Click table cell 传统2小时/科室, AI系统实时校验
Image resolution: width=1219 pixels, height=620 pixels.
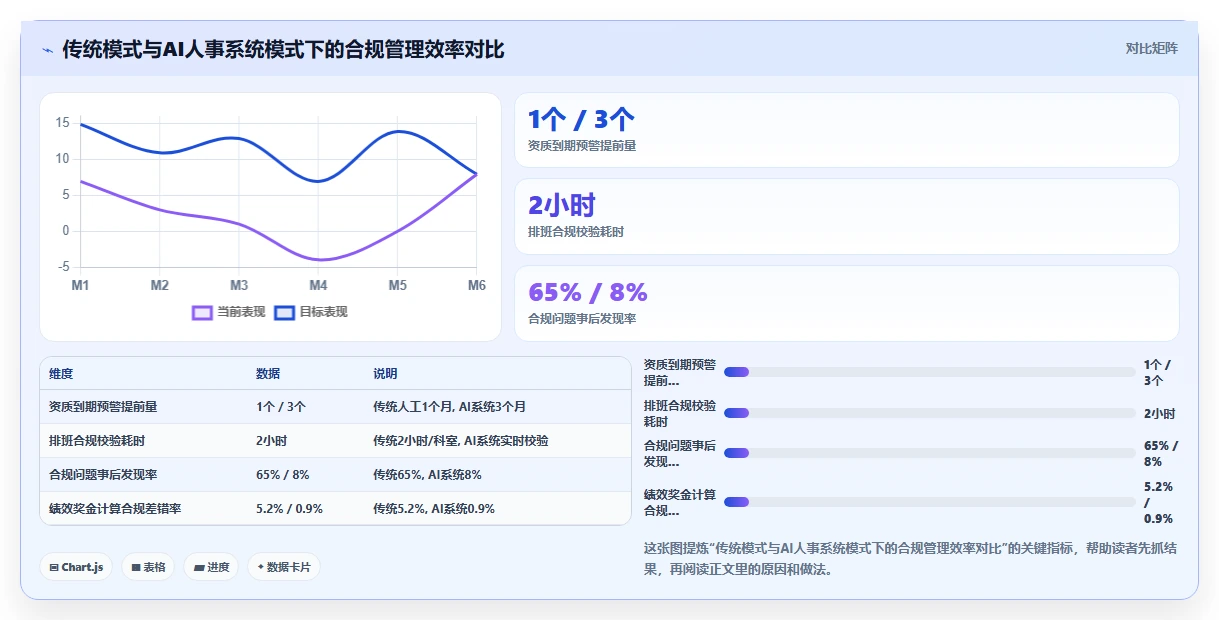[x=461, y=441]
